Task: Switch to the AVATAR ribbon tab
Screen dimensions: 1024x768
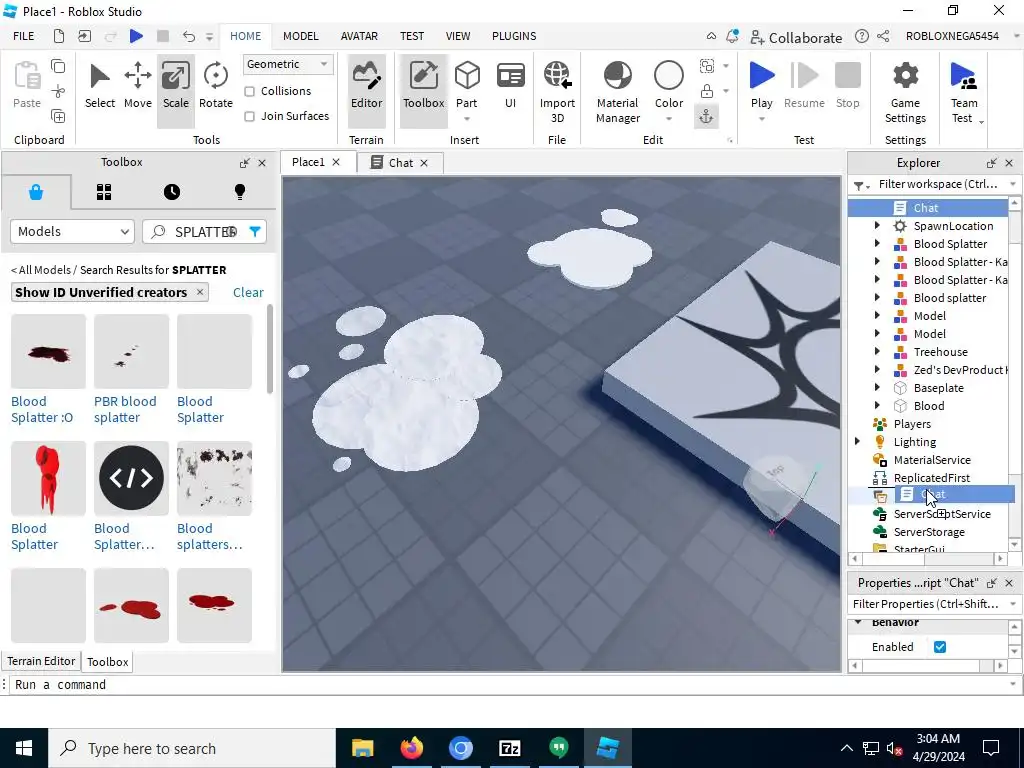Action: coord(359,36)
